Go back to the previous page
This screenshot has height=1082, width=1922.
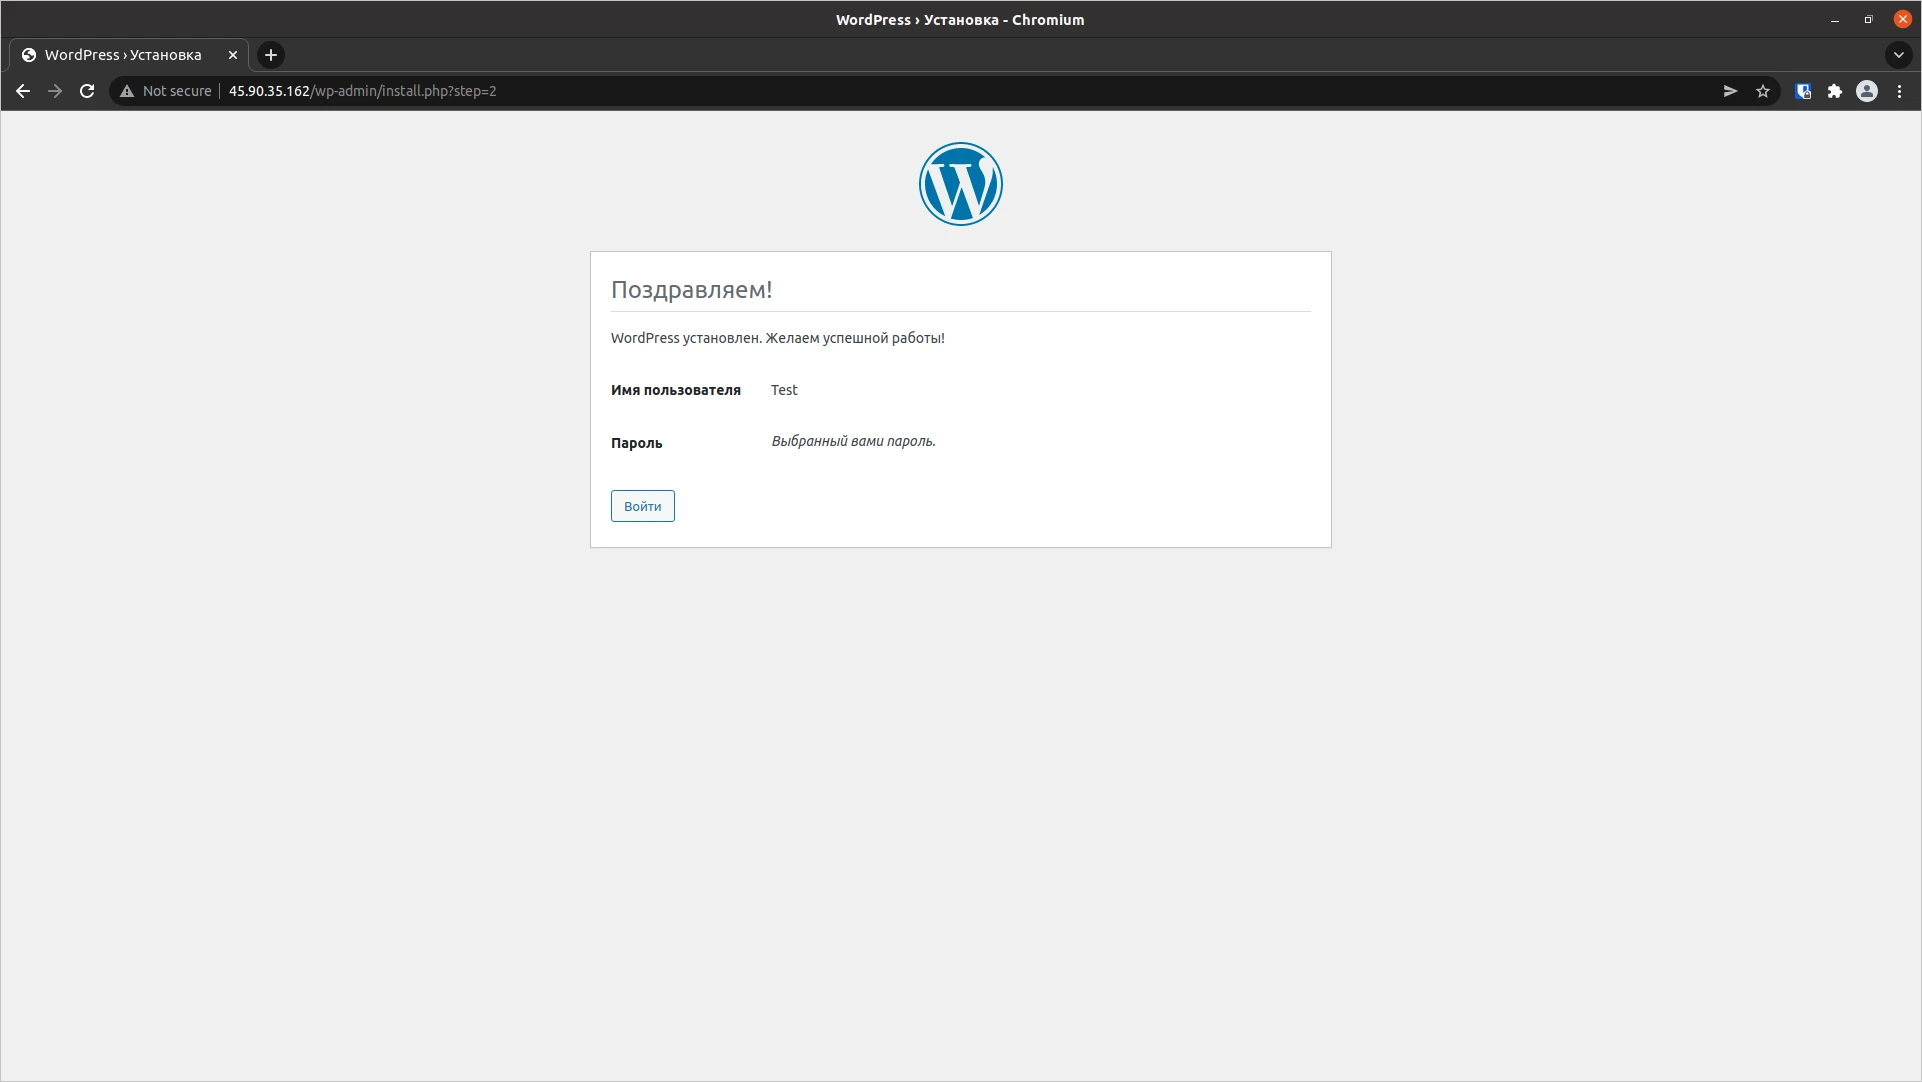tap(23, 91)
